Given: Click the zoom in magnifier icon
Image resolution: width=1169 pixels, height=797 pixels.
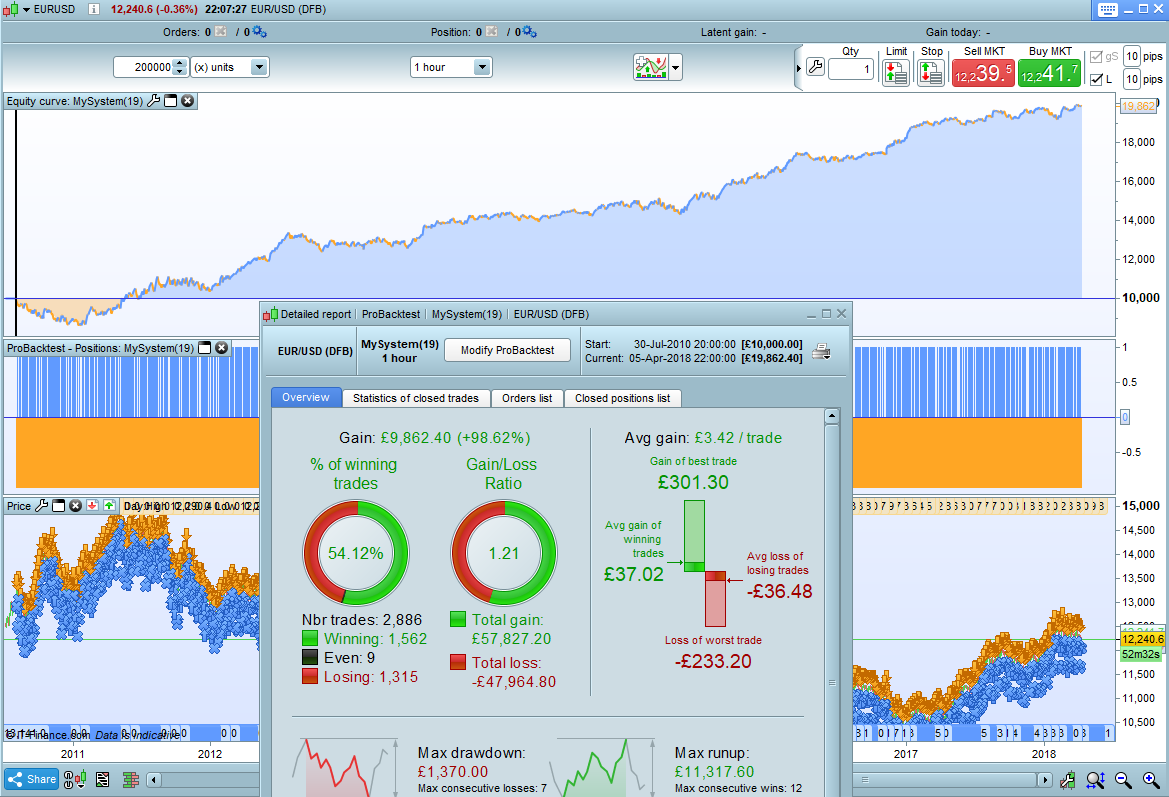Looking at the screenshot, I should click(x=1150, y=780).
